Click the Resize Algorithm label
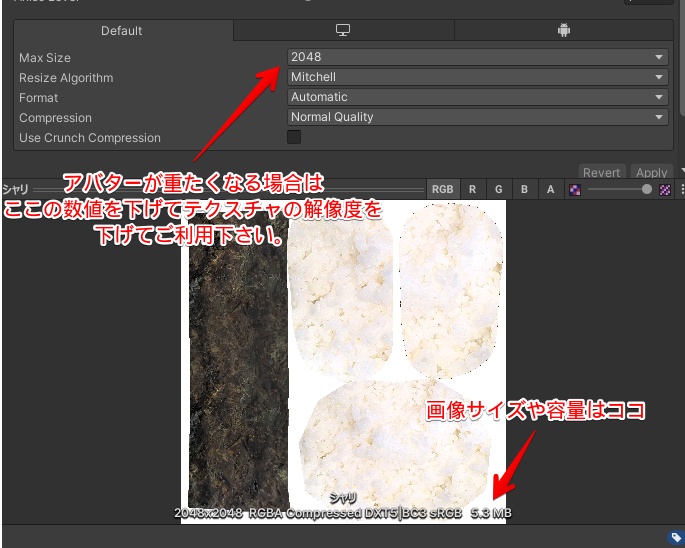The image size is (685, 548). click(66, 78)
